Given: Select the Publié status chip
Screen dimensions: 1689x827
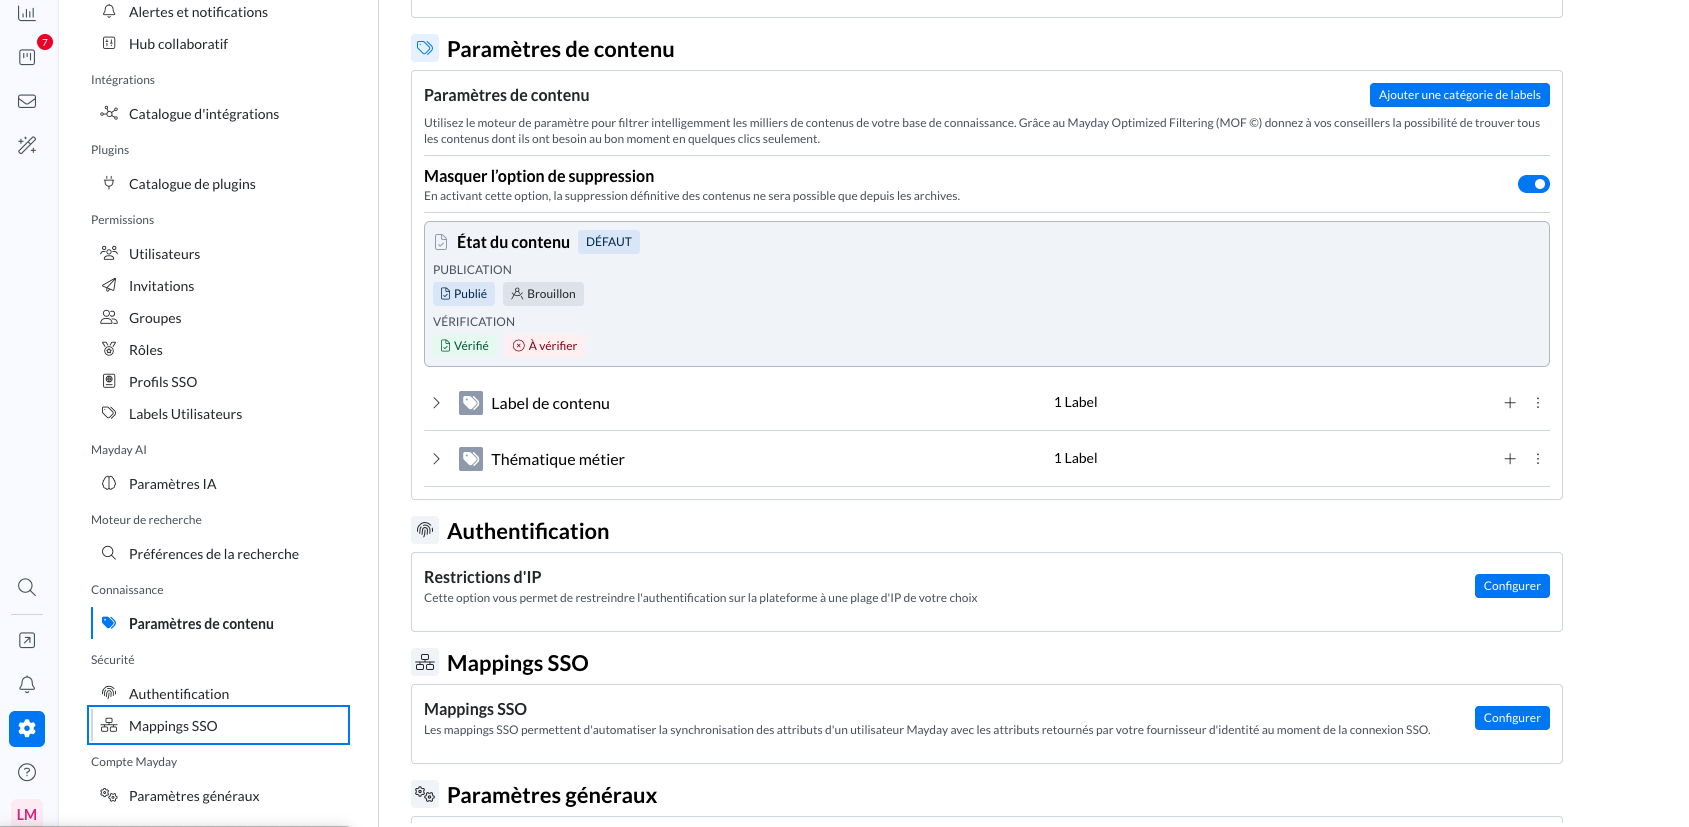Looking at the screenshot, I should coord(464,294).
